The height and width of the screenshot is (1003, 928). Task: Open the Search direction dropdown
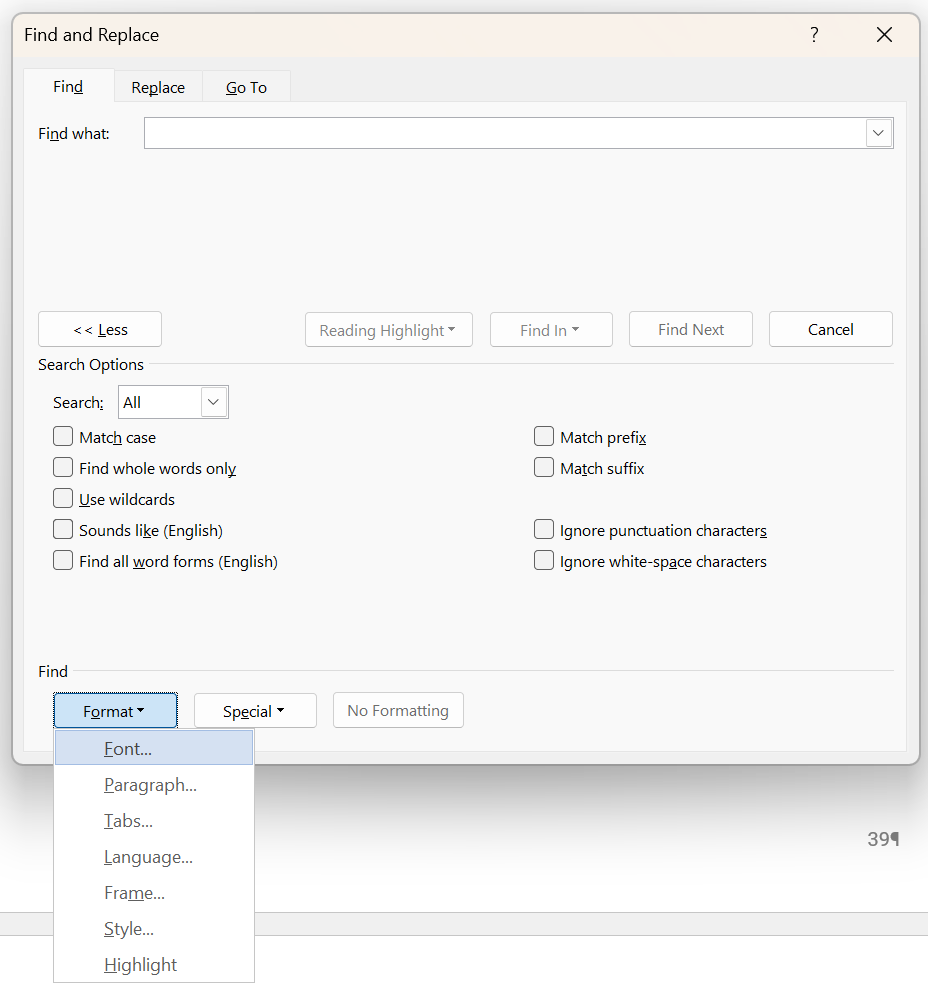click(x=213, y=402)
